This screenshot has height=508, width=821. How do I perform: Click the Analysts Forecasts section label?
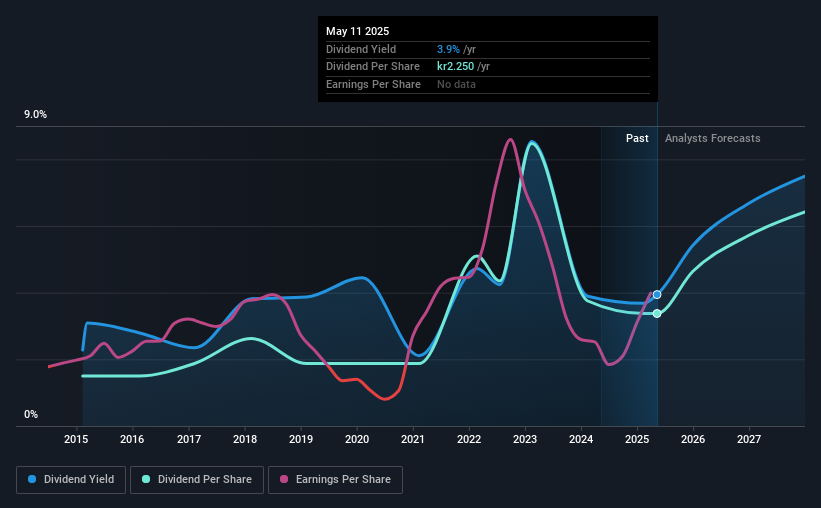(x=713, y=138)
